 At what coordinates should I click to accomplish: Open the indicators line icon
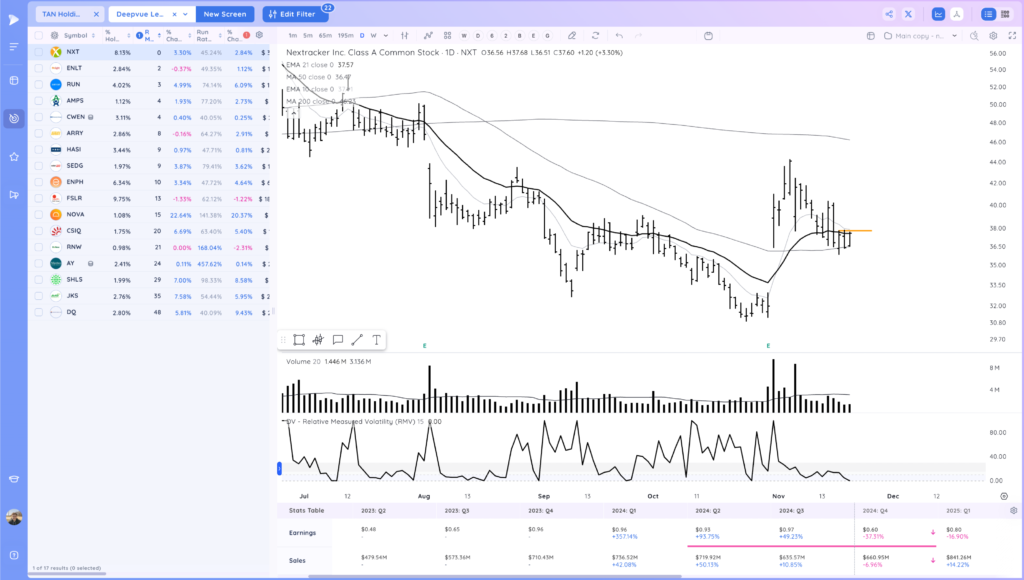[428, 36]
